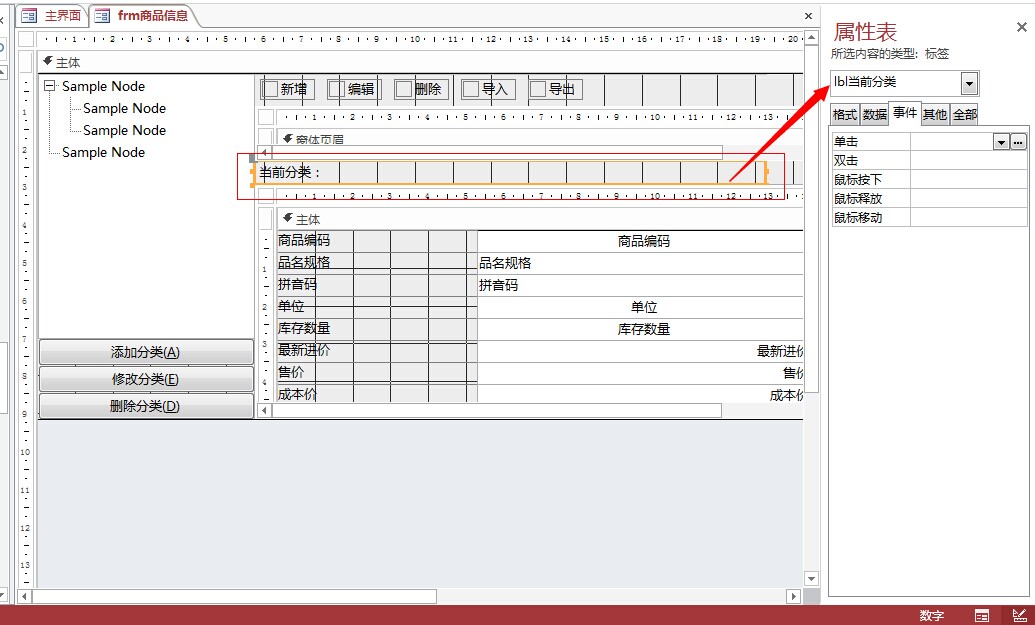Click the 双击 event property field
The height and width of the screenshot is (625, 1035).
click(x=968, y=161)
